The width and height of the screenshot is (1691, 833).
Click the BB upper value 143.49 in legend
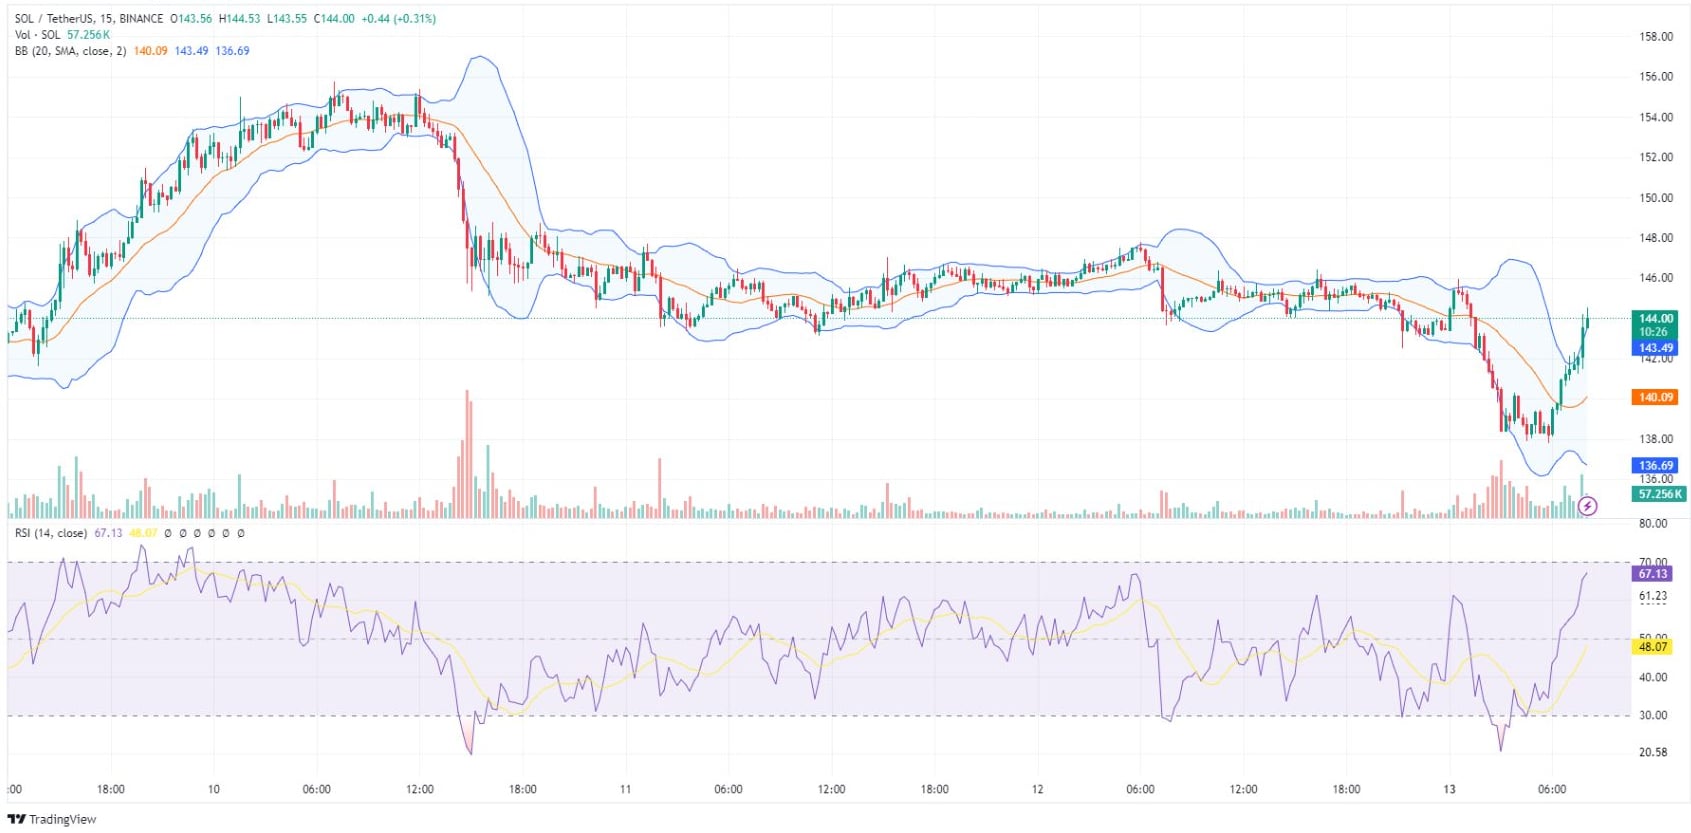[x=191, y=51]
